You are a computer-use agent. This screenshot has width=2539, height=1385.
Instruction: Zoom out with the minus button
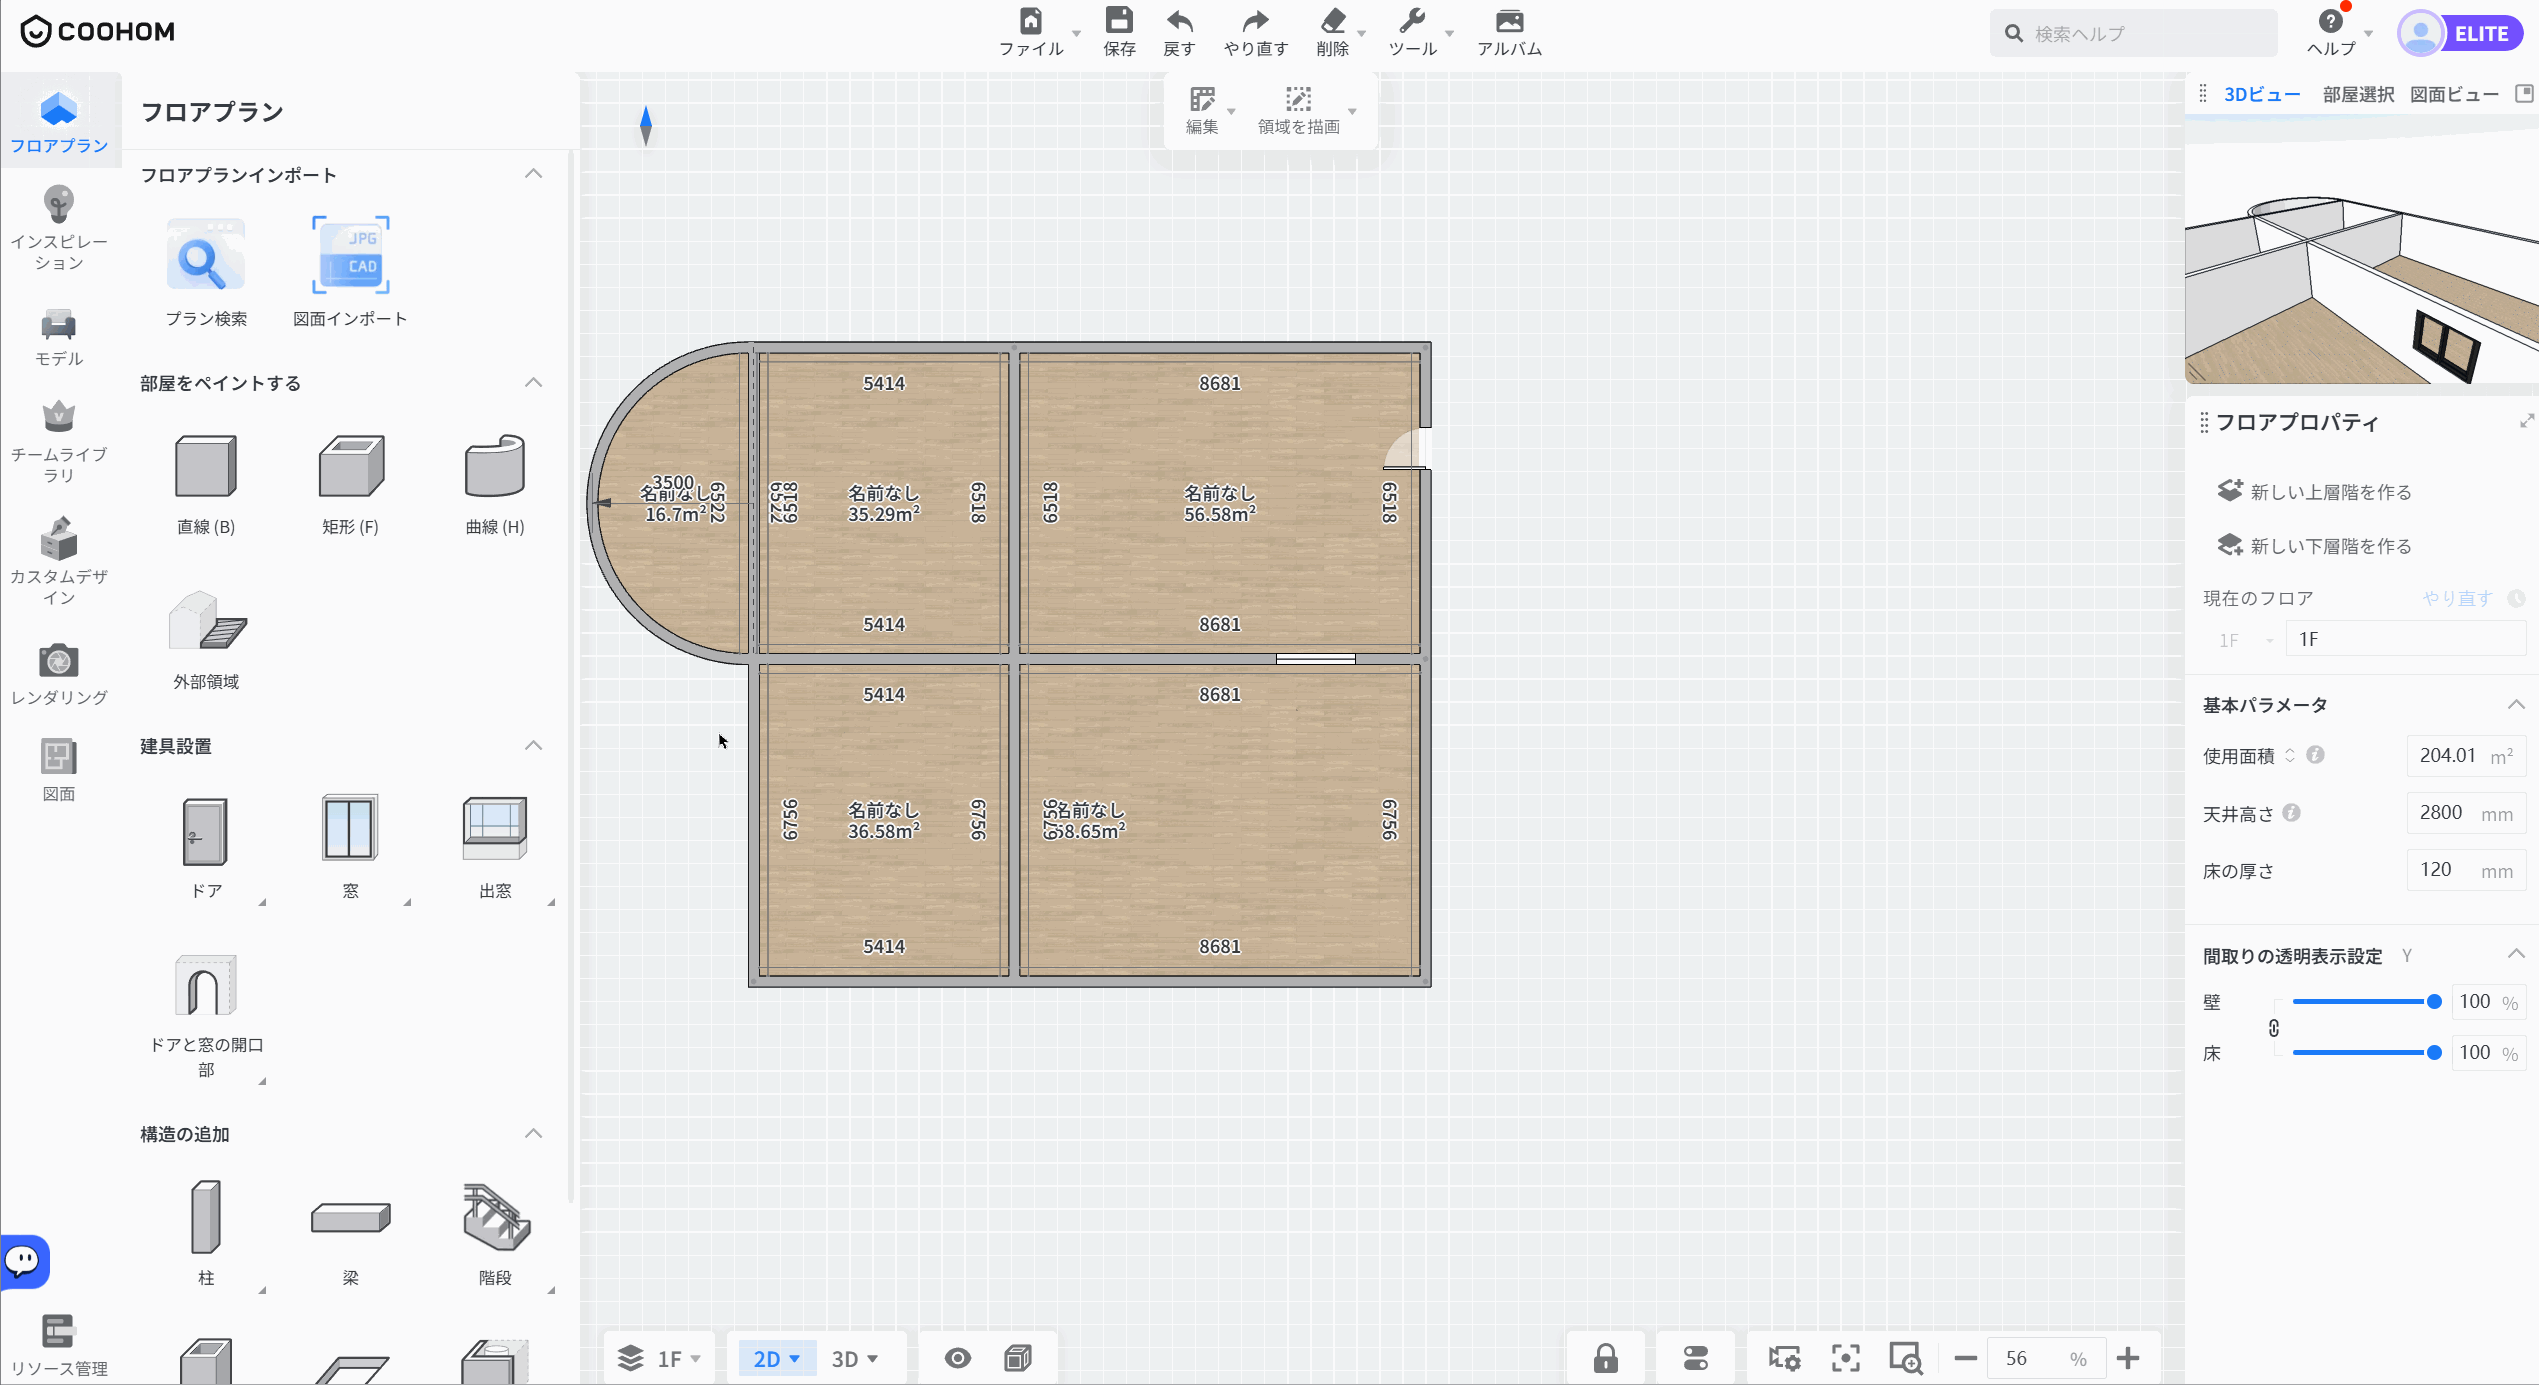pos(1965,1358)
